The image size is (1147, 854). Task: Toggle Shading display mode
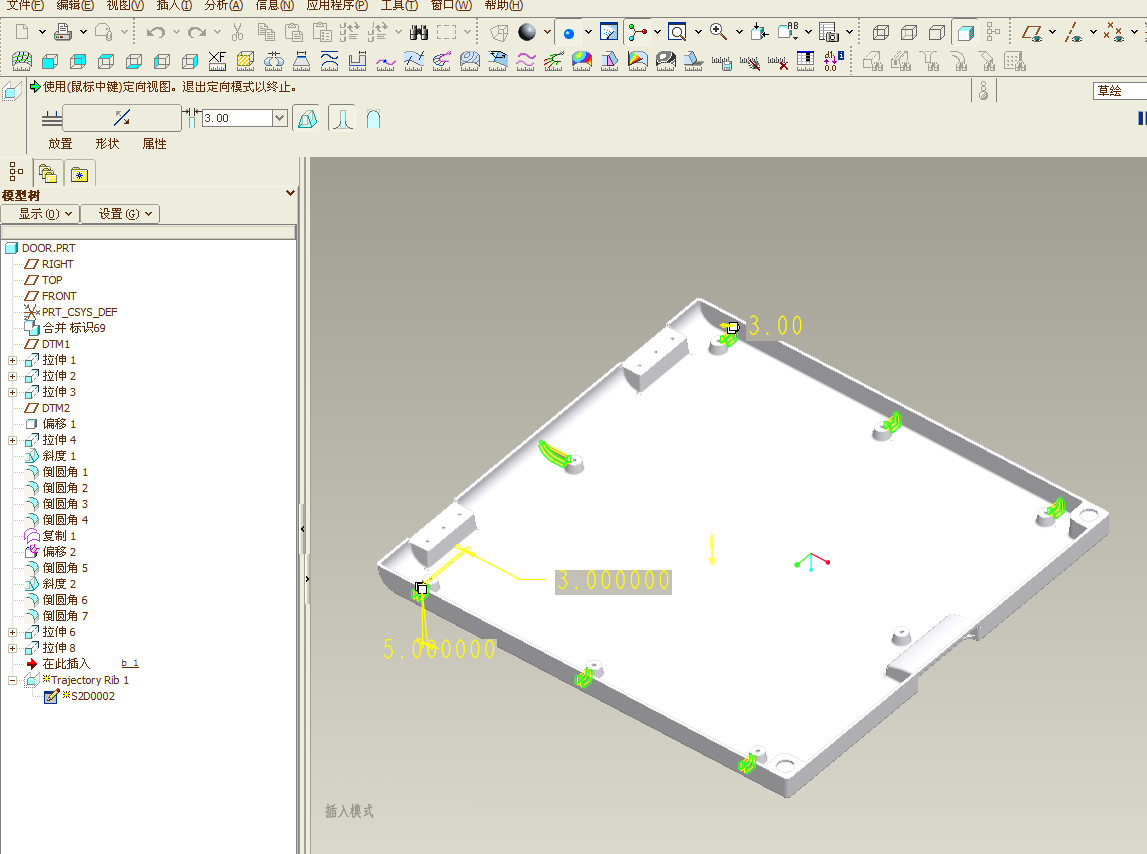click(966, 31)
